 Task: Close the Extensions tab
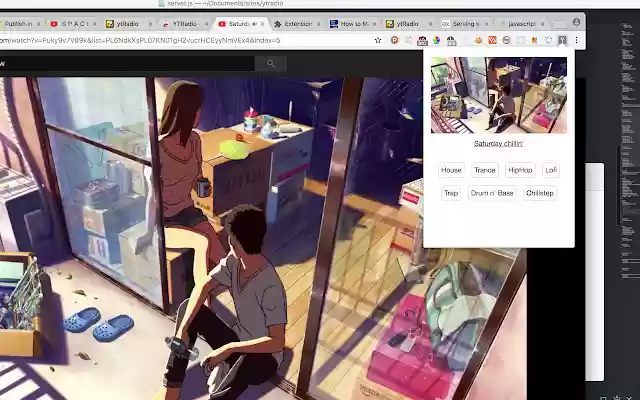(x=318, y=24)
